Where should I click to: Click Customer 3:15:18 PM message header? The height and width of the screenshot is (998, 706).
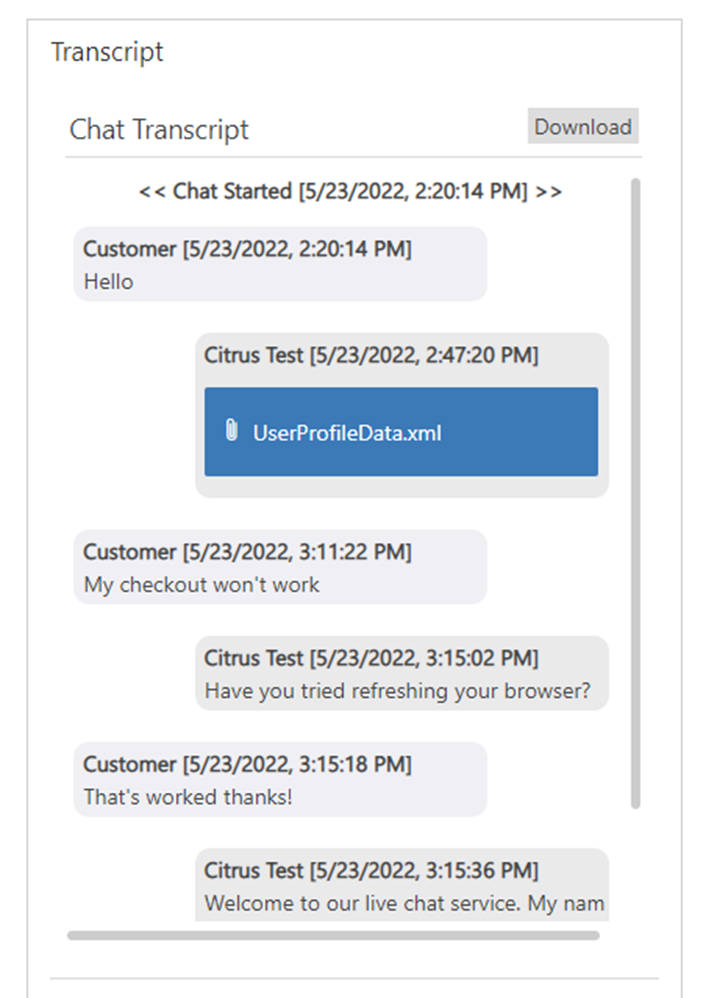pyautogui.click(x=247, y=764)
